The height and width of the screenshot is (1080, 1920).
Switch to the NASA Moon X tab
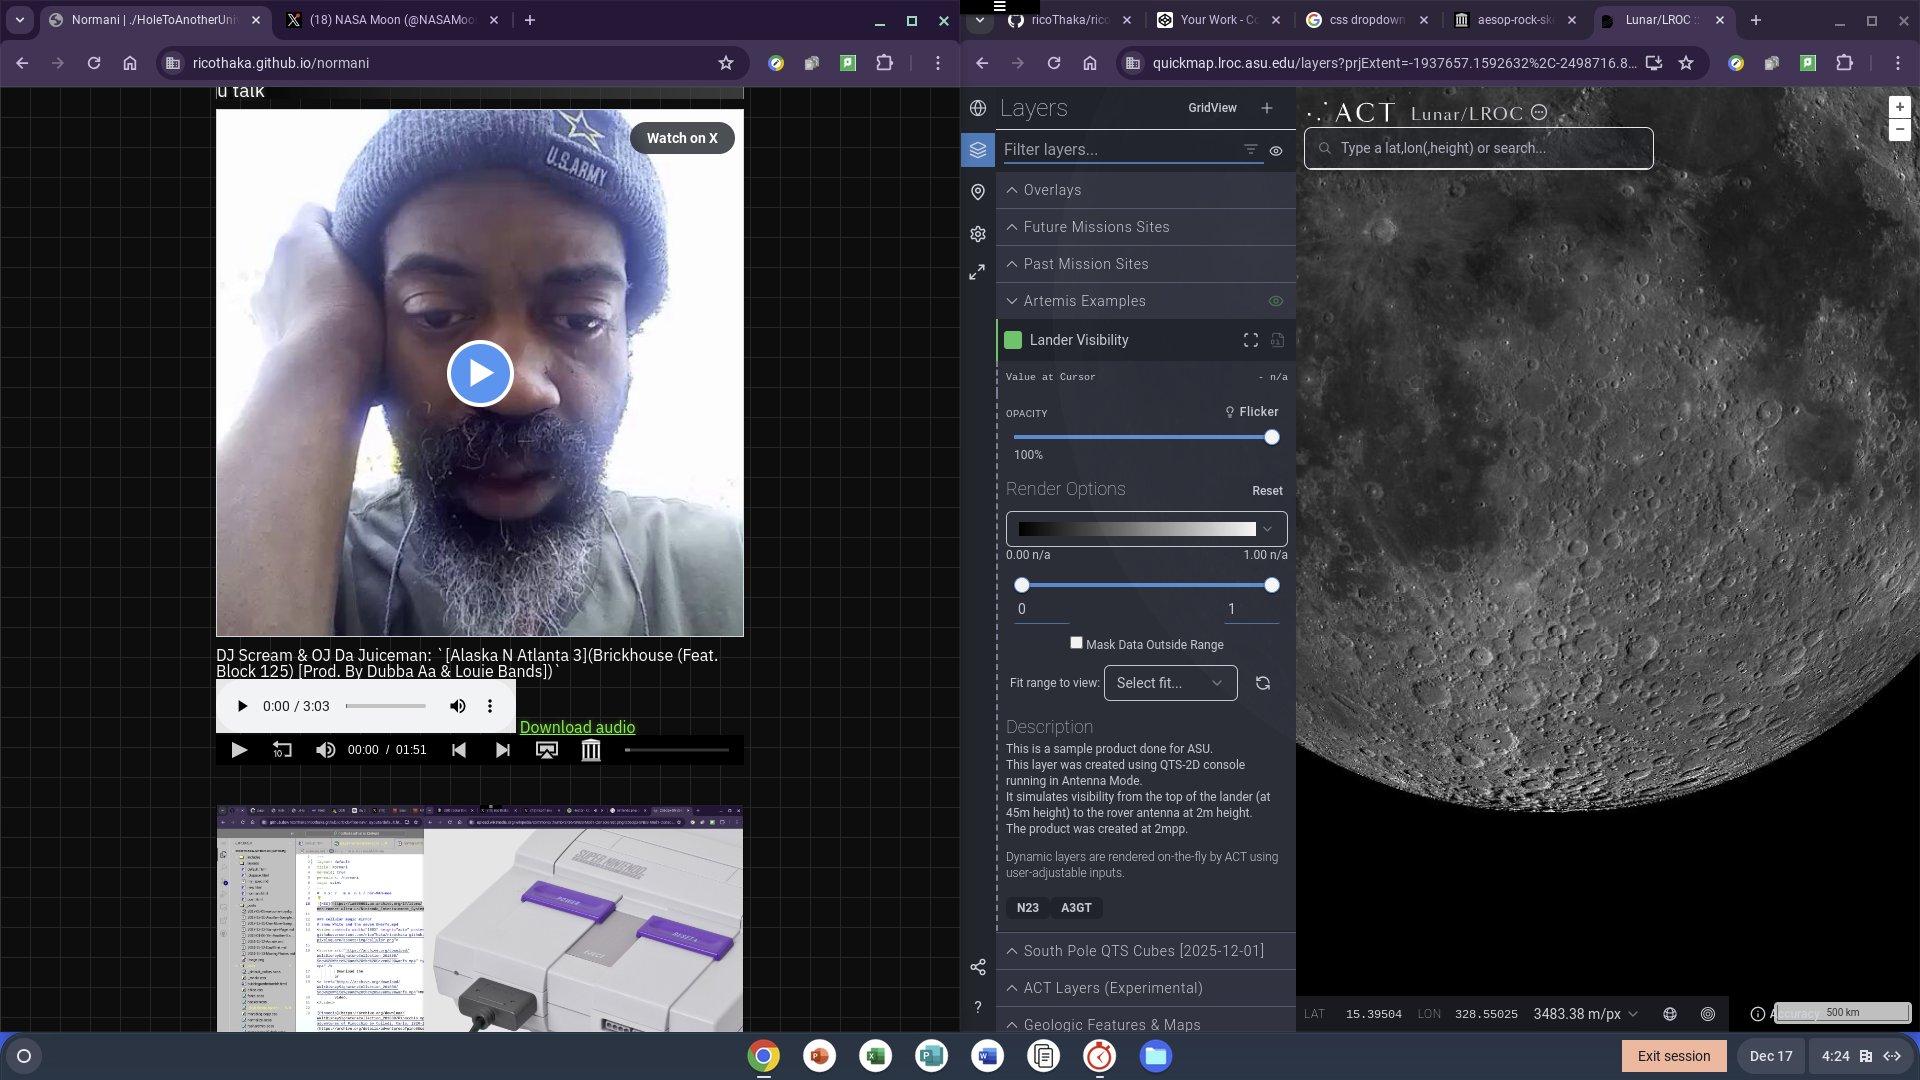[392, 20]
